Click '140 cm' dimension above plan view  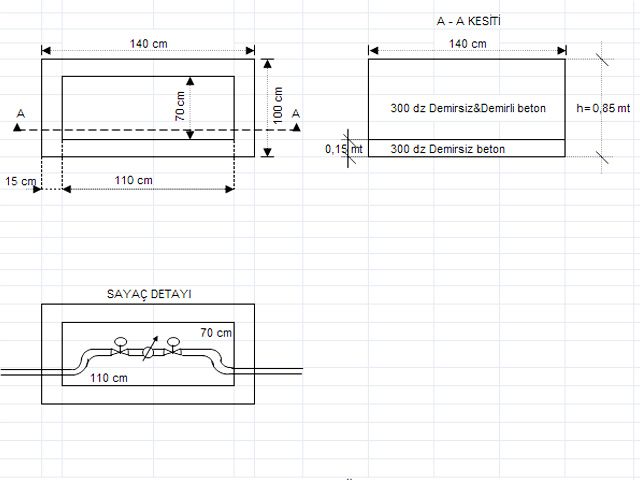click(x=149, y=43)
